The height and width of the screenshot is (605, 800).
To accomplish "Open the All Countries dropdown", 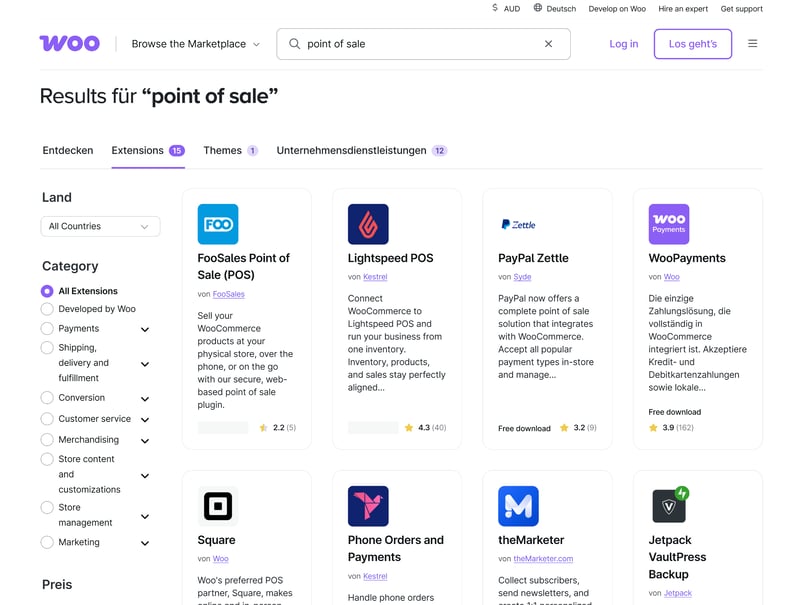I will (x=100, y=227).
